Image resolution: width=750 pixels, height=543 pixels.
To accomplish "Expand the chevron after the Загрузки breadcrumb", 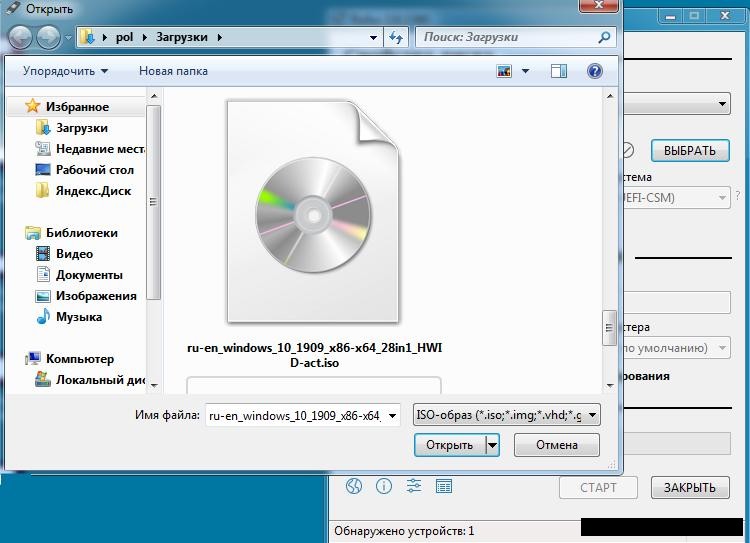I will click(x=220, y=37).
